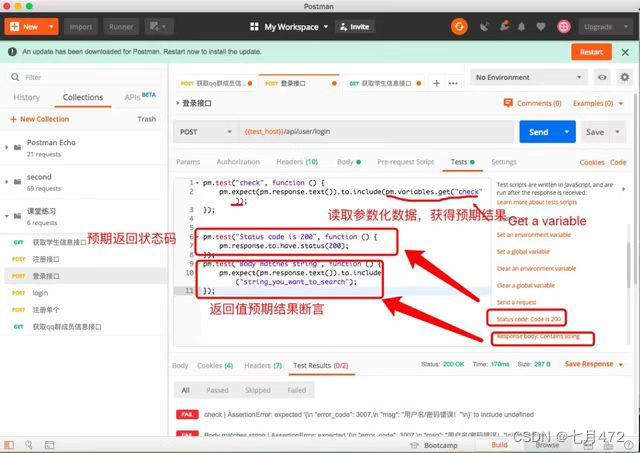Switch to the Authorization tab

point(238,162)
